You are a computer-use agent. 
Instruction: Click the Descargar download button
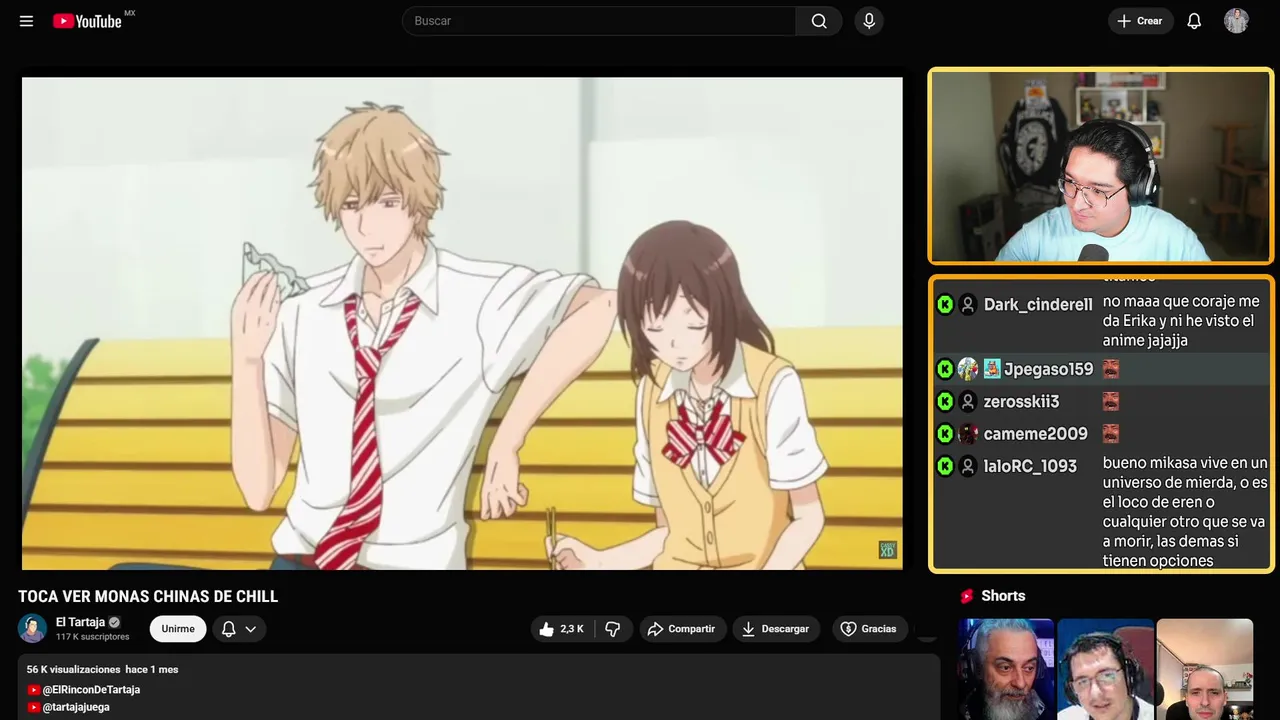776,629
